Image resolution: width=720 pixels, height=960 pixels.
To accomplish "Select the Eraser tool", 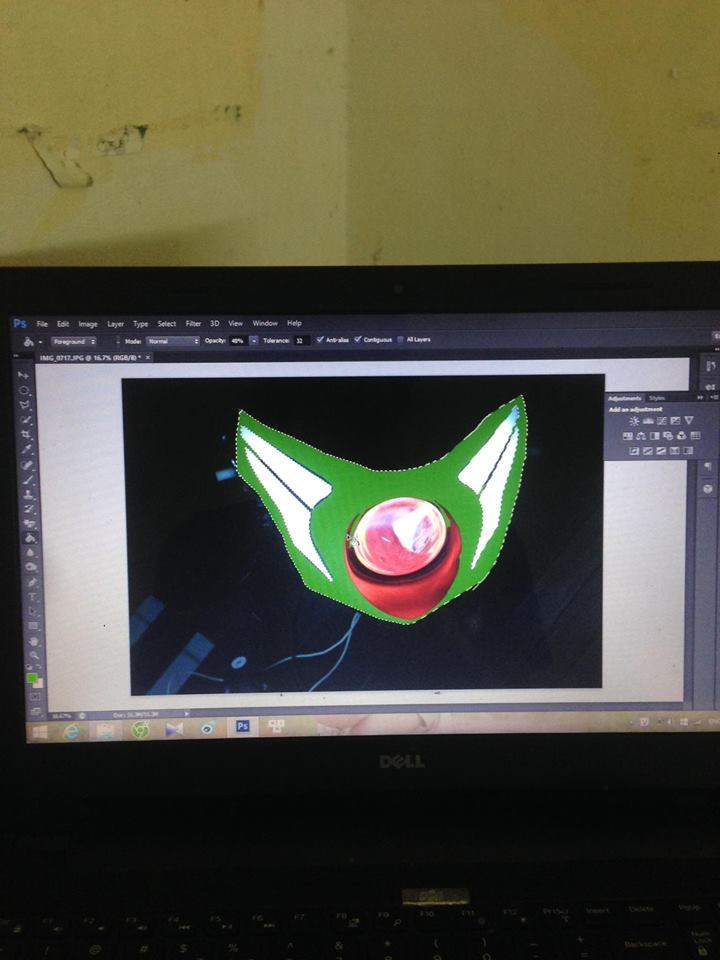I will (29, 522).
